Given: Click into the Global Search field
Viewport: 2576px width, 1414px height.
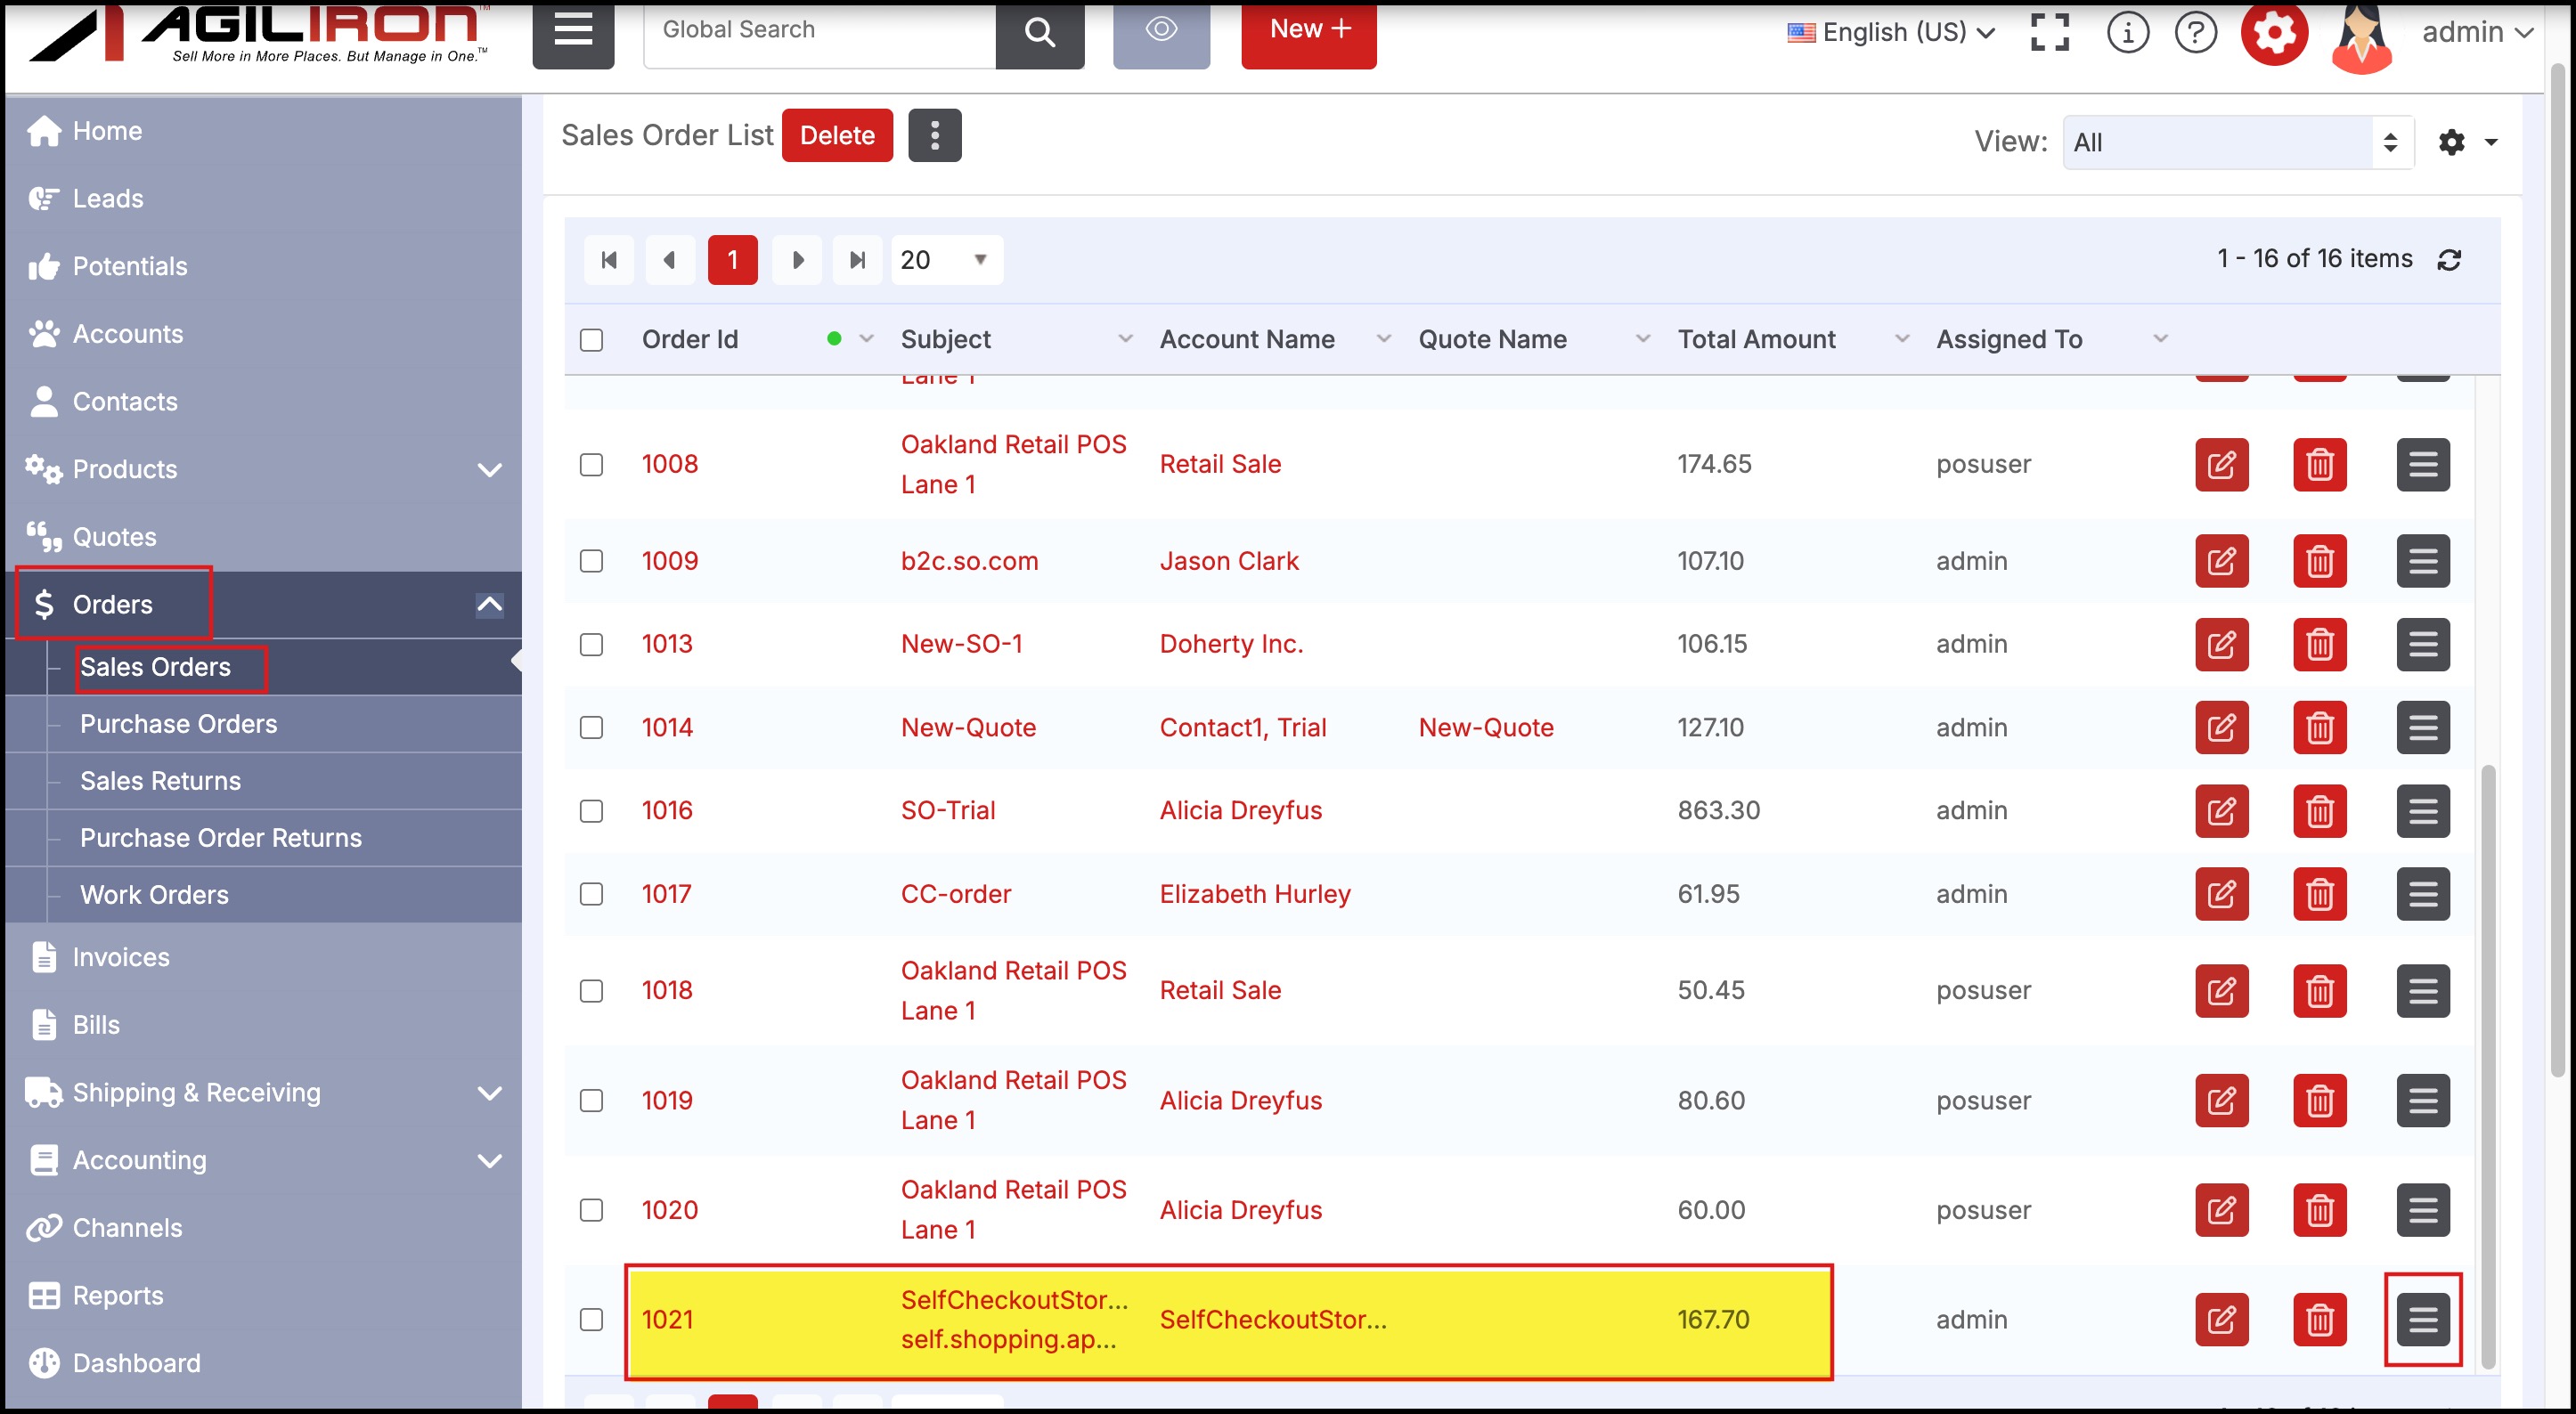Looking at the screenshot, I should click(x=819, y=30).
